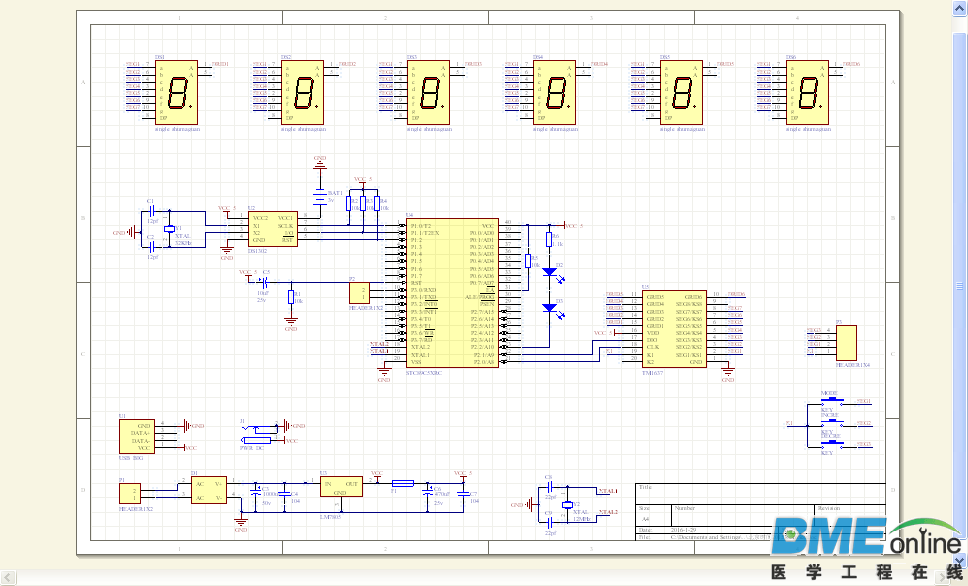Image resolution: width=968 pixels, height=586 pixels.
Task: Click the horizontal scrollbar left arrow
Action: [8, 578]
